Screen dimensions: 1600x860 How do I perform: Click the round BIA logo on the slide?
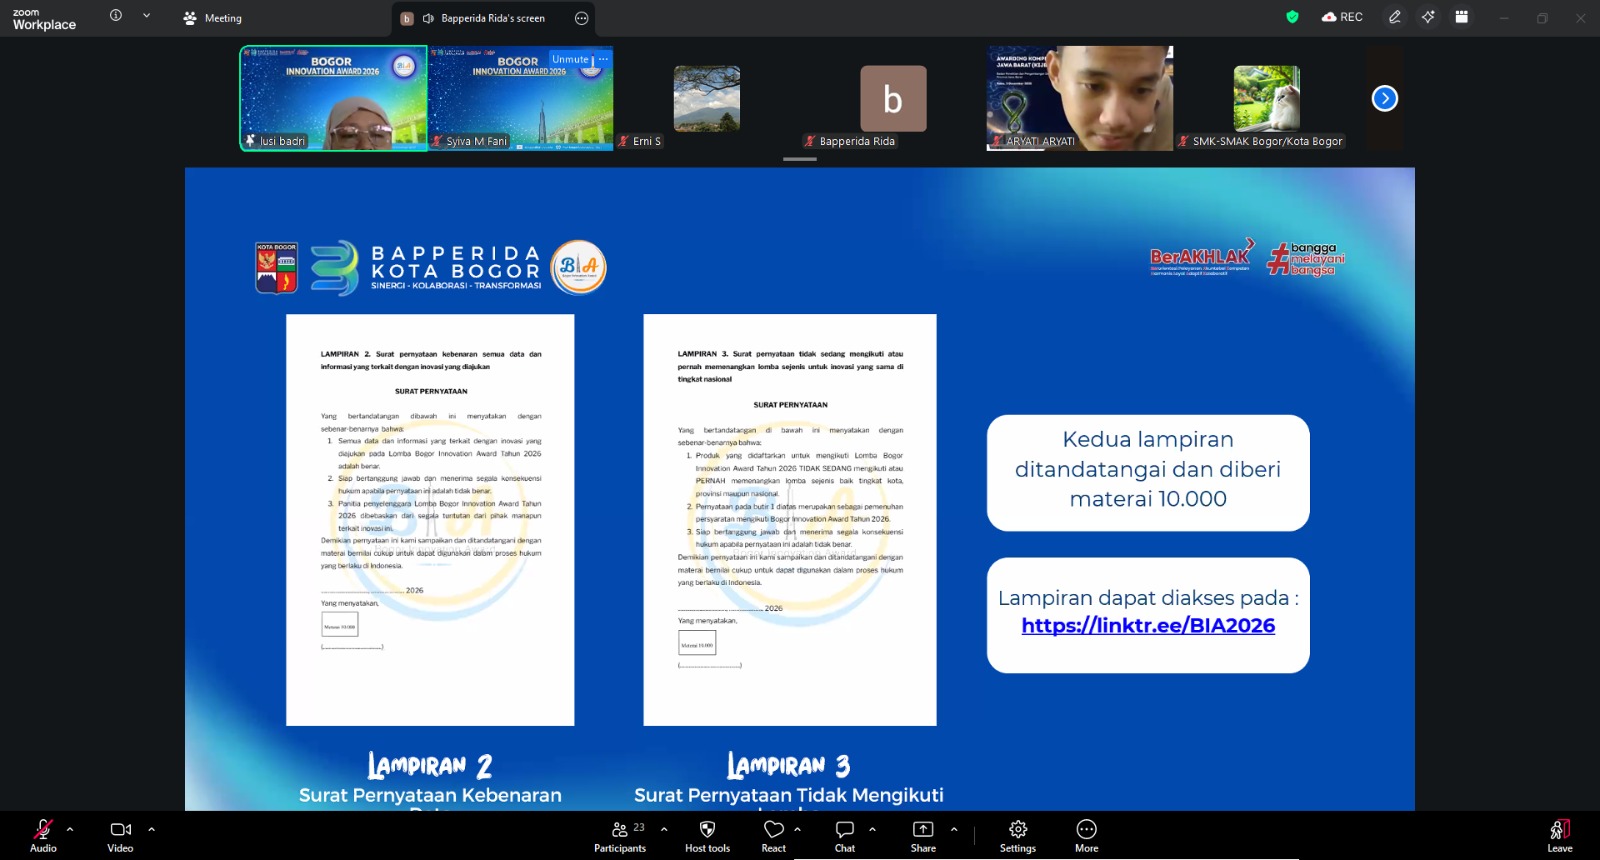tap(579, 267)
